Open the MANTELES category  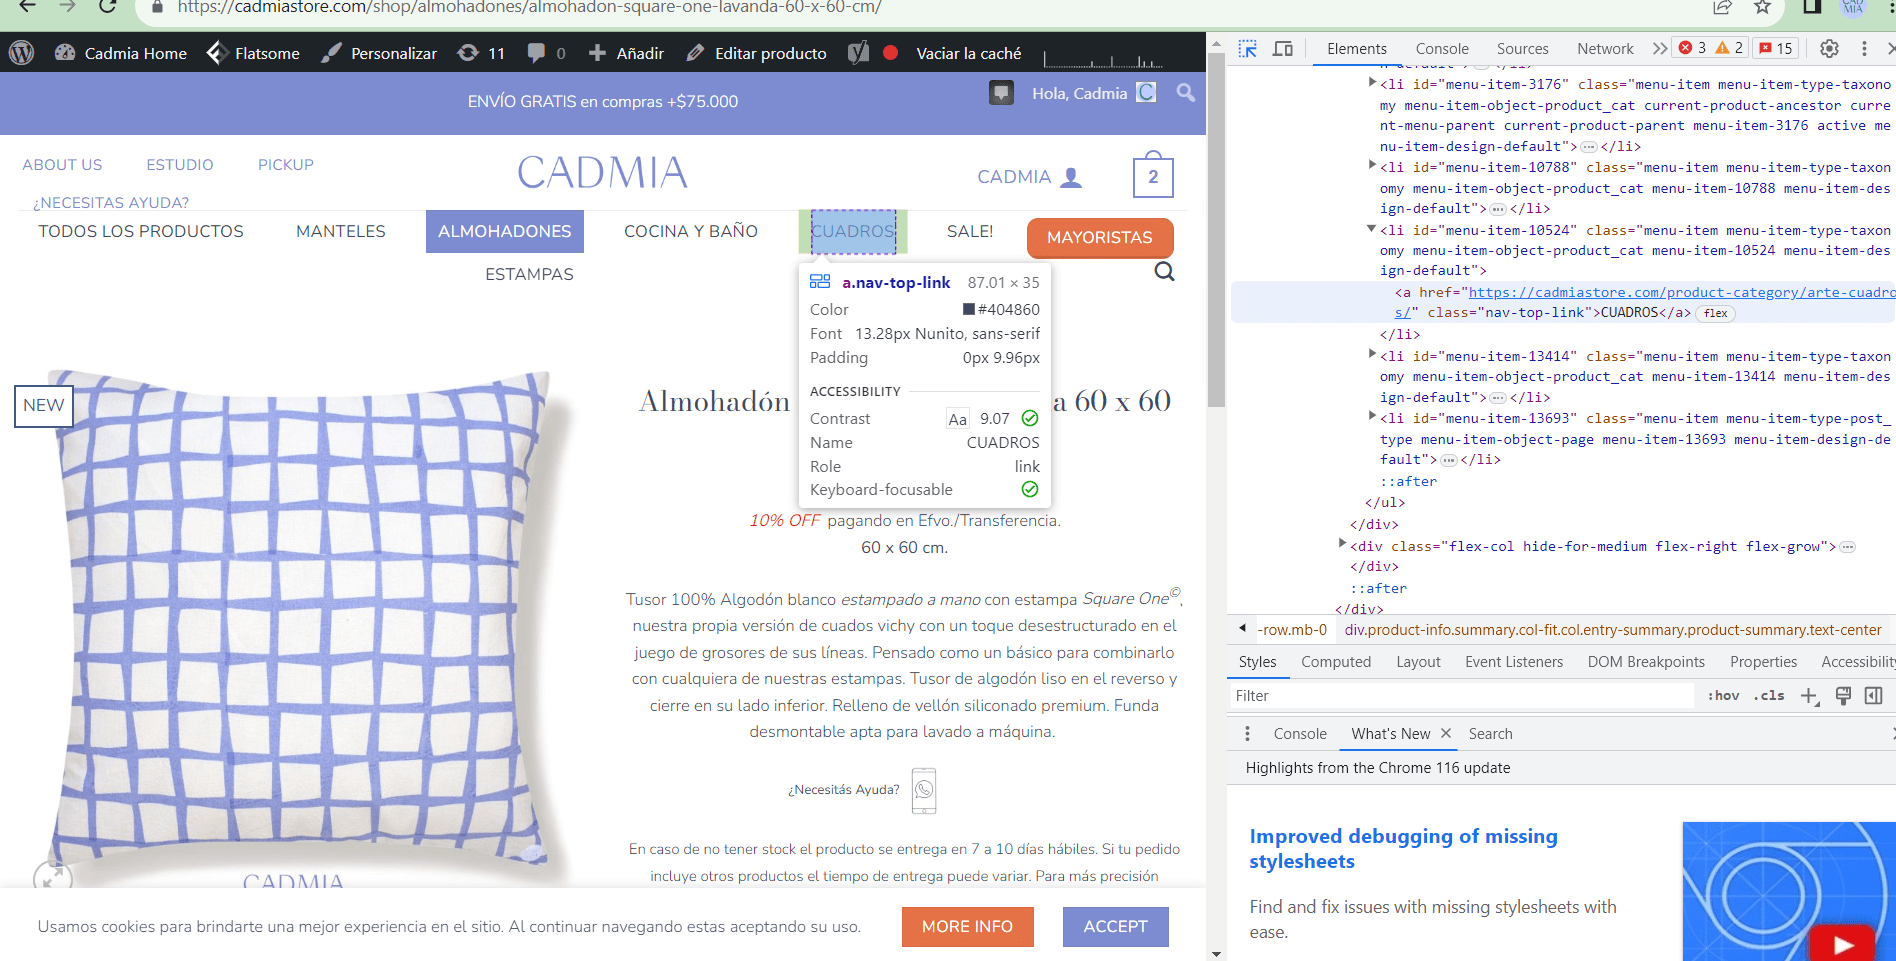[341, 231]
